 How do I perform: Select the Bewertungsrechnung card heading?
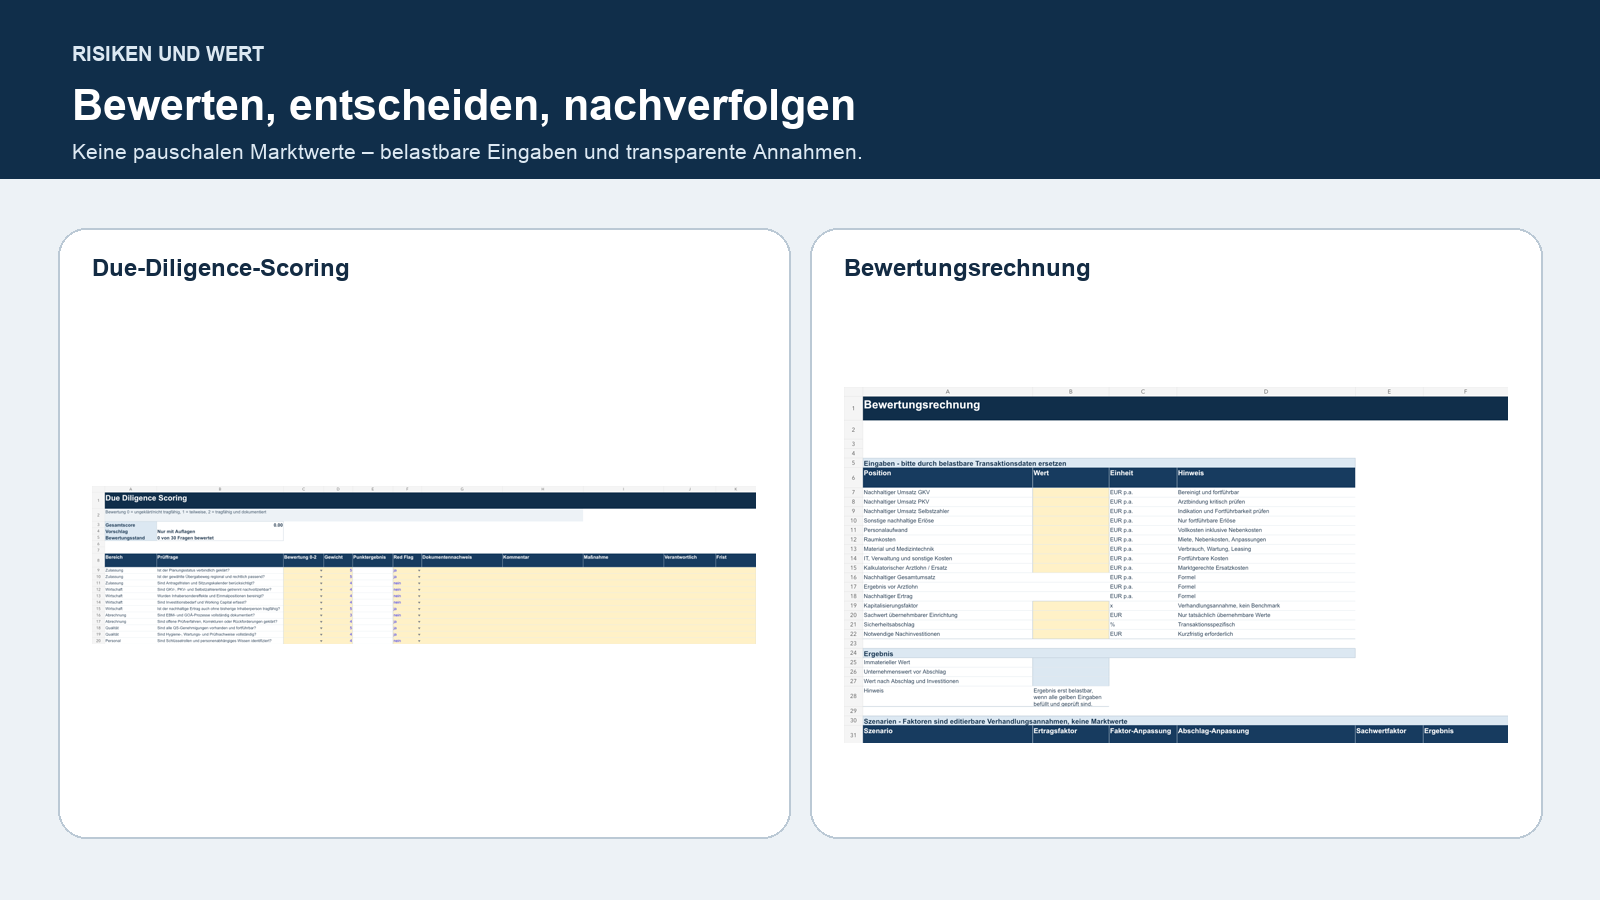[967, 268]
